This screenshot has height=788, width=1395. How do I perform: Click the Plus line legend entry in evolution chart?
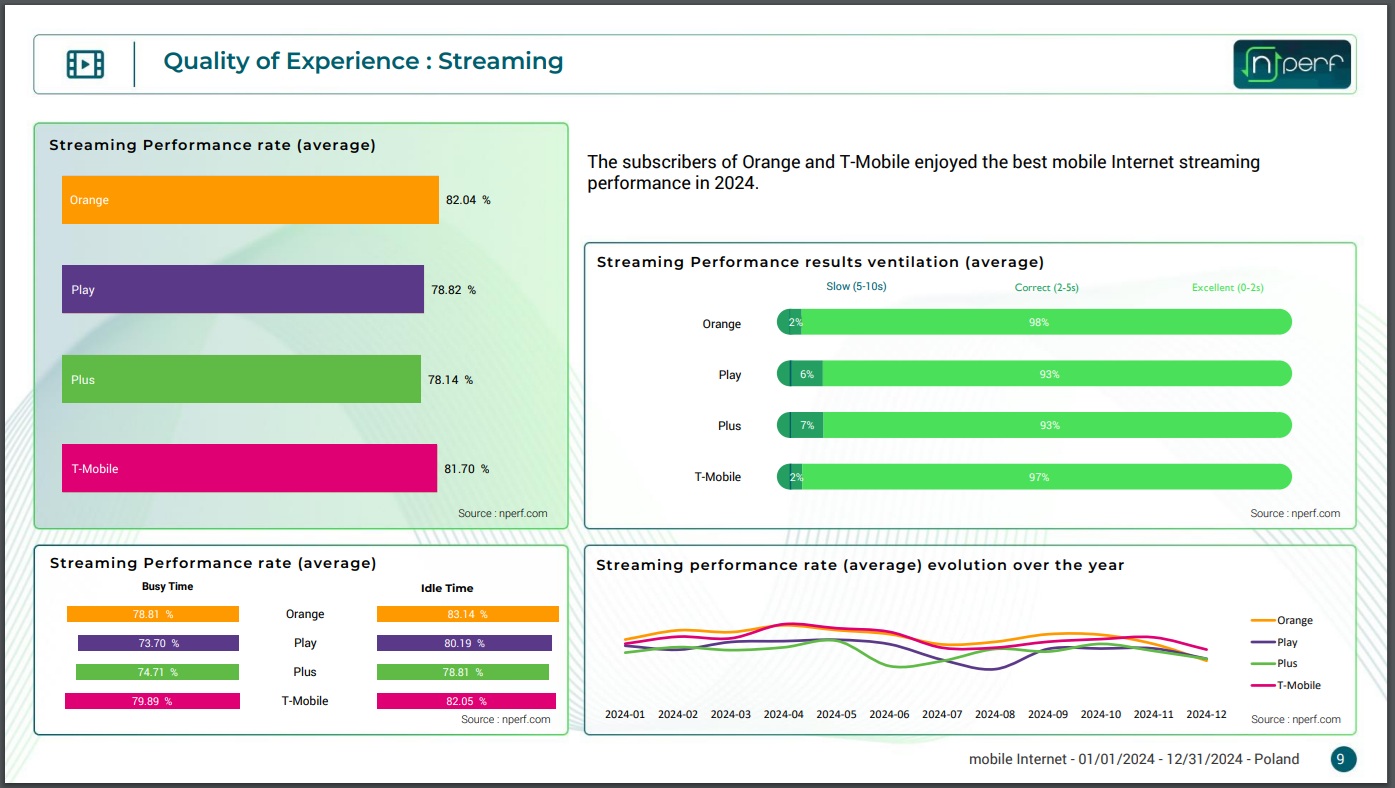1275,663
